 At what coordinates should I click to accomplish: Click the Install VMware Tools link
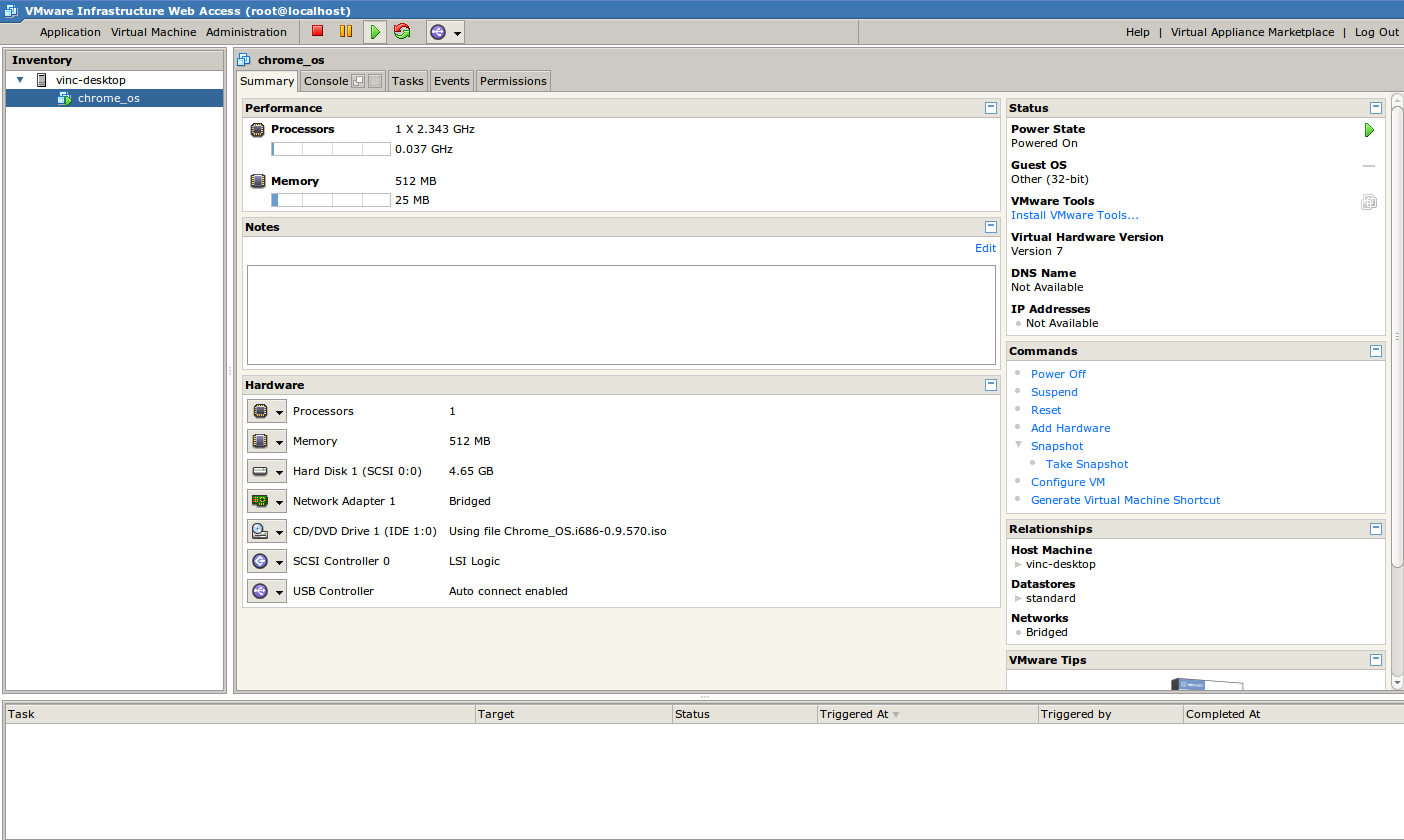click(x=1075, y=215)
